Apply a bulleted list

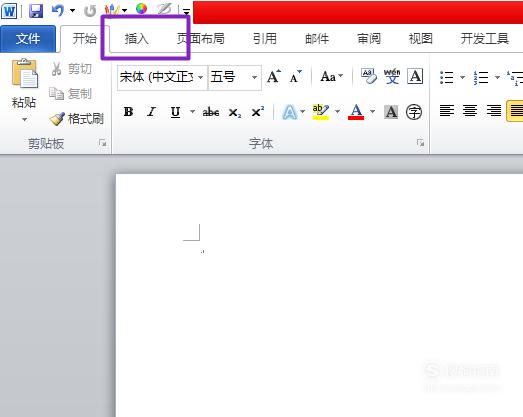(x=447, y=77)
